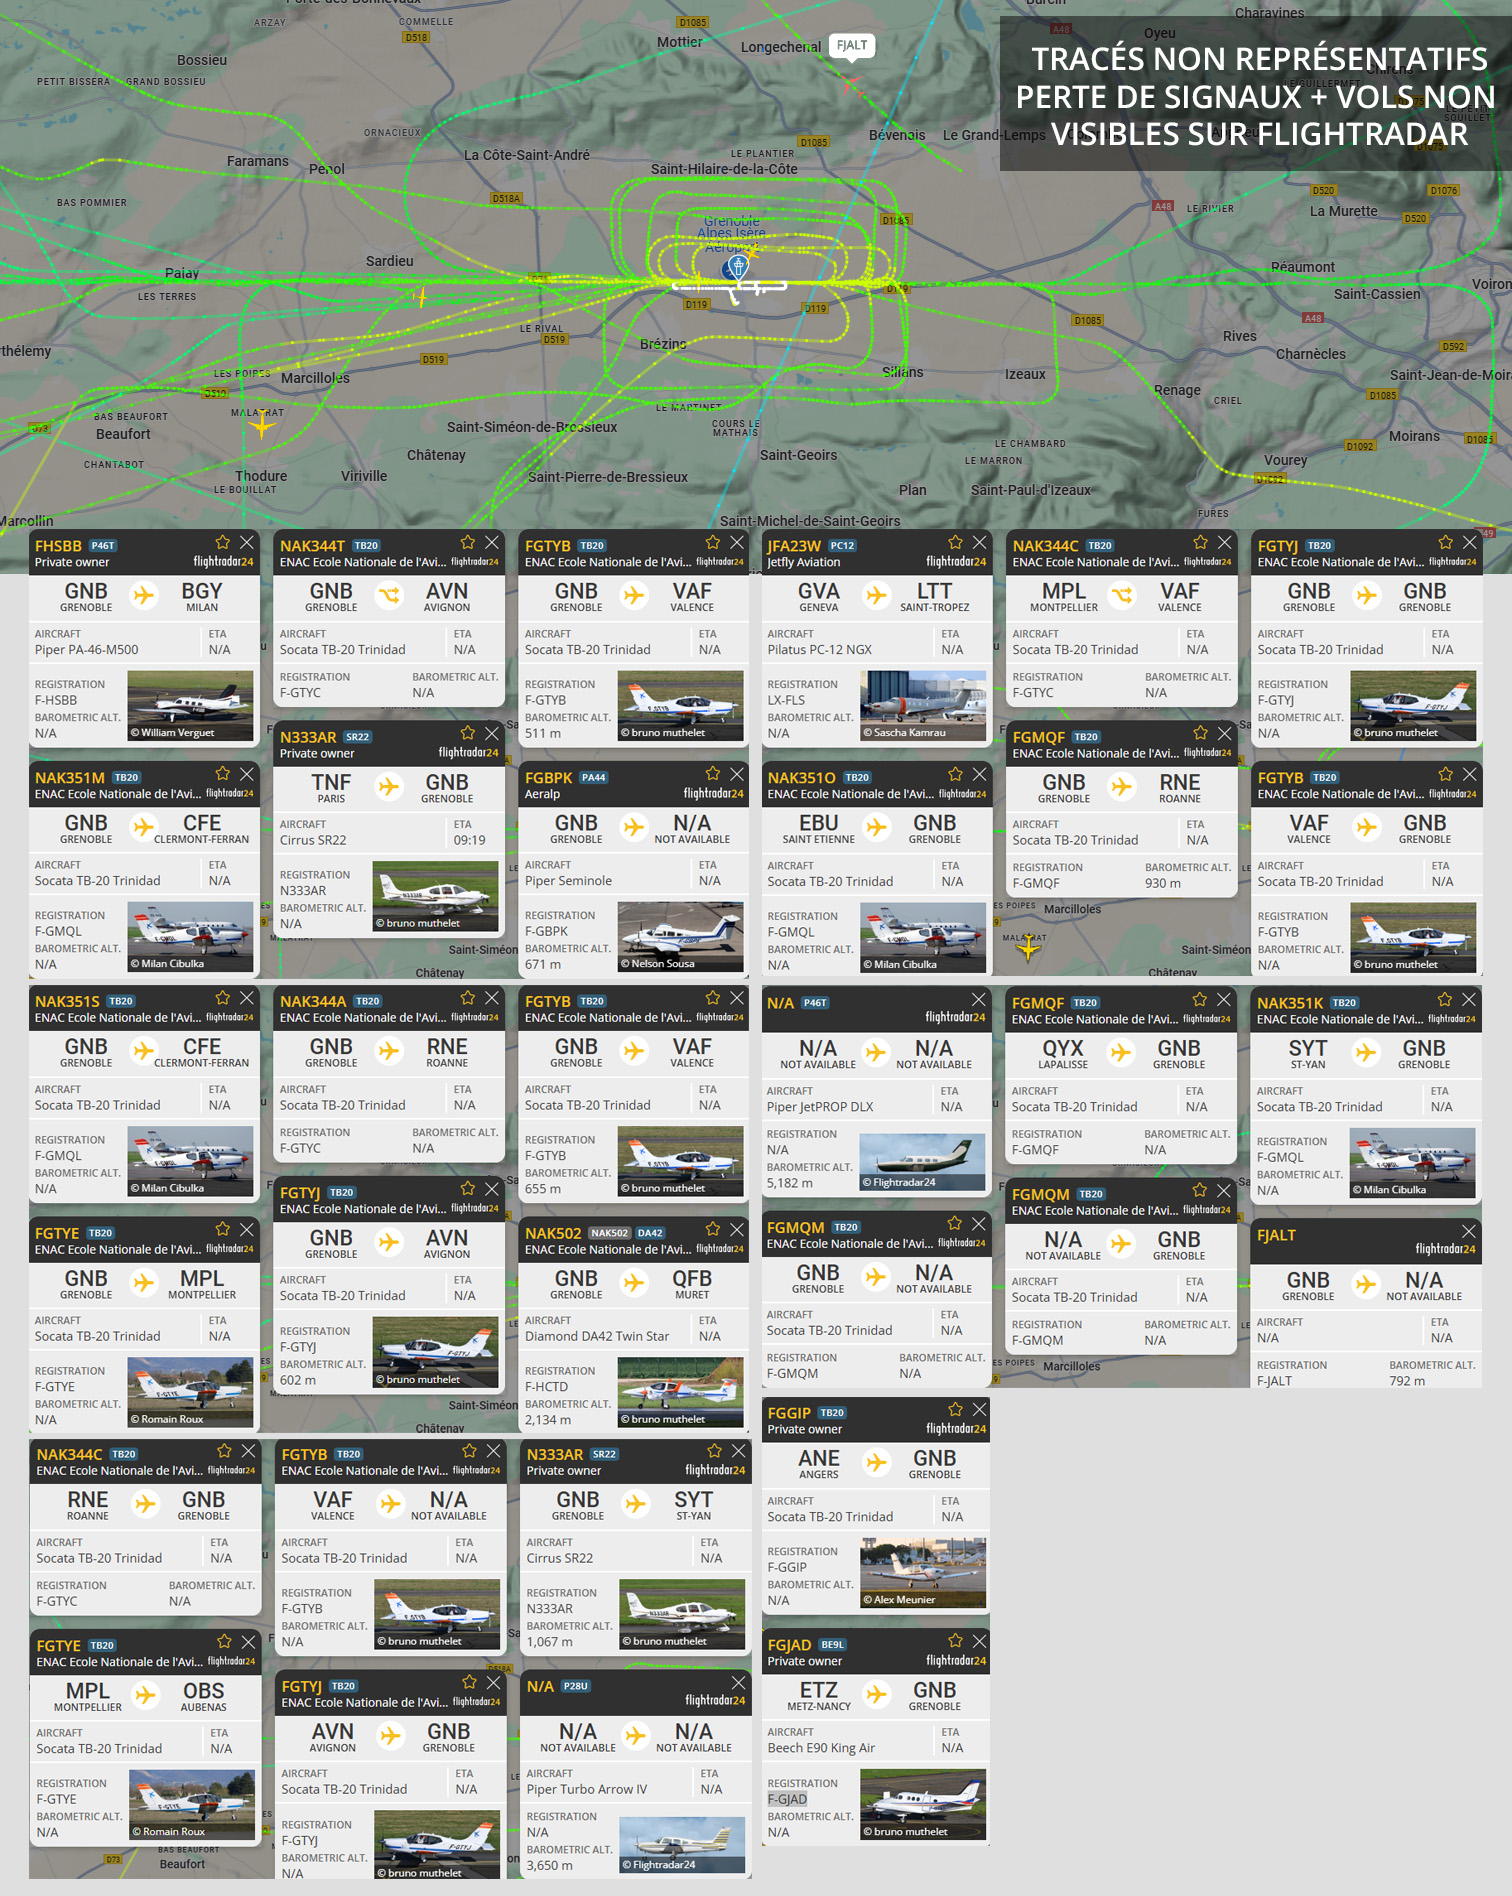Click the PC12 aircraft type badge
This screenshot has width=1512, height=1896.
842,546
